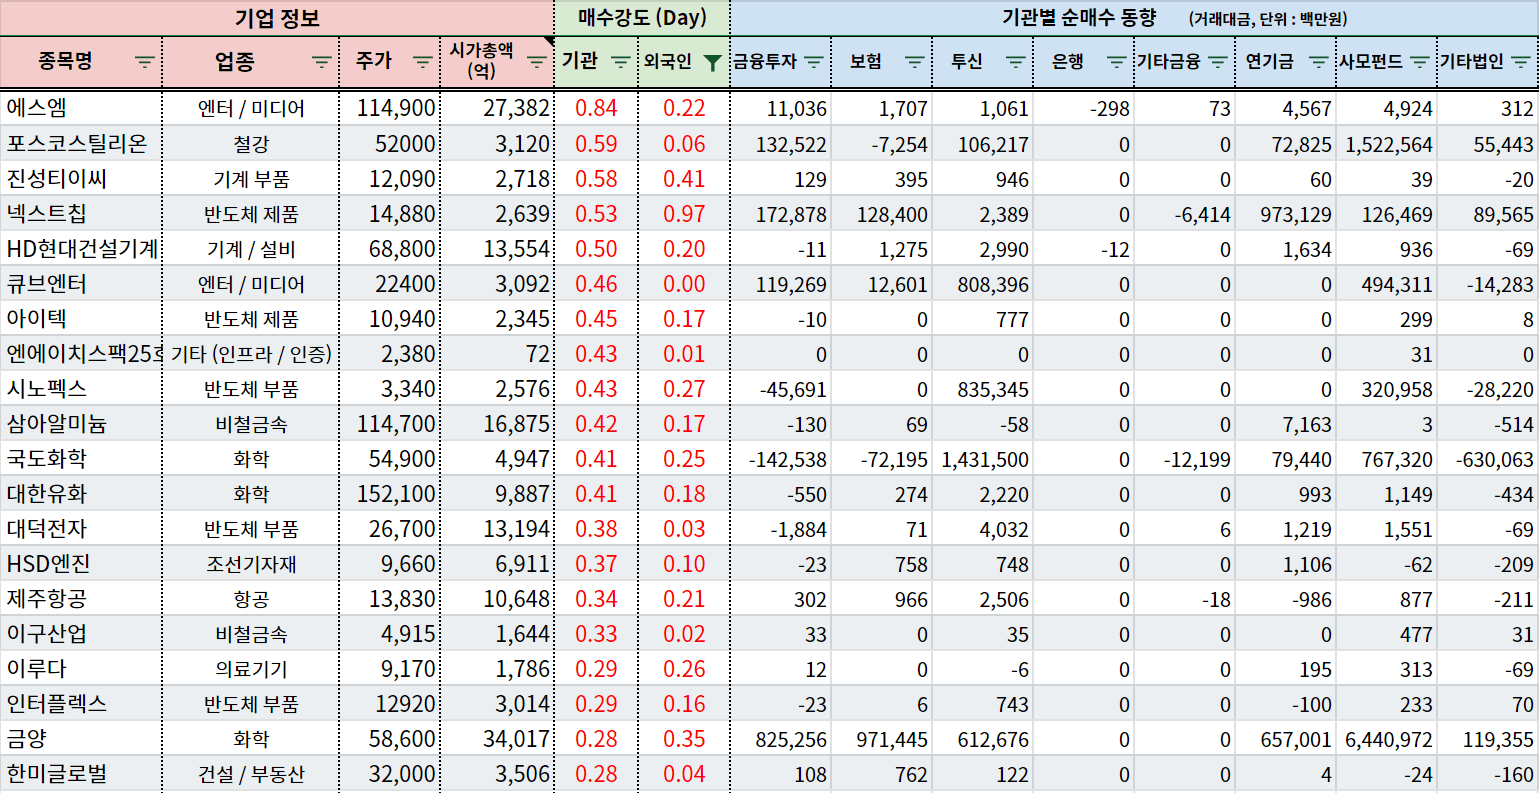The image size is (1539, 793).
Task: Select the 한미글로벌 stock name cell
Action: (x=81, y=773)
